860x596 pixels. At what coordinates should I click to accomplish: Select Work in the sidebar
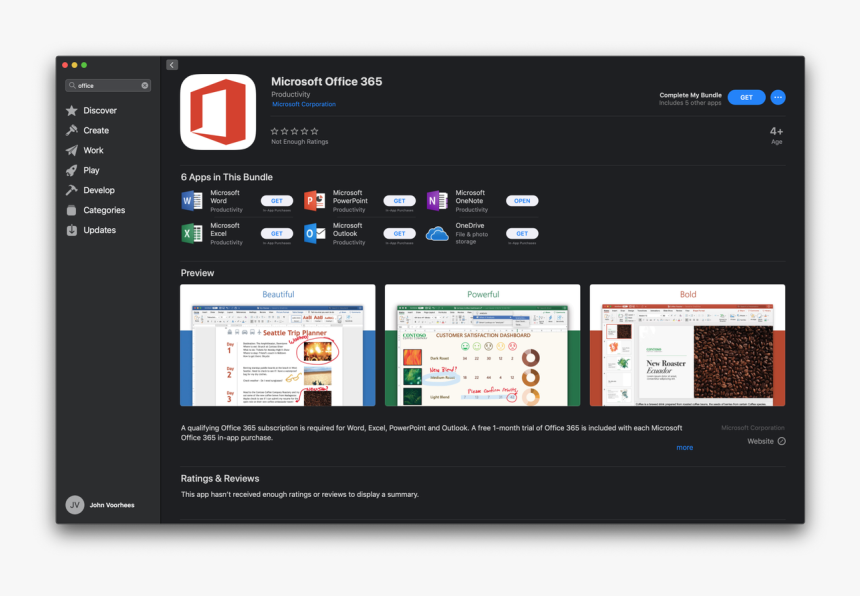pyautogui.click(x=93, y=150)
